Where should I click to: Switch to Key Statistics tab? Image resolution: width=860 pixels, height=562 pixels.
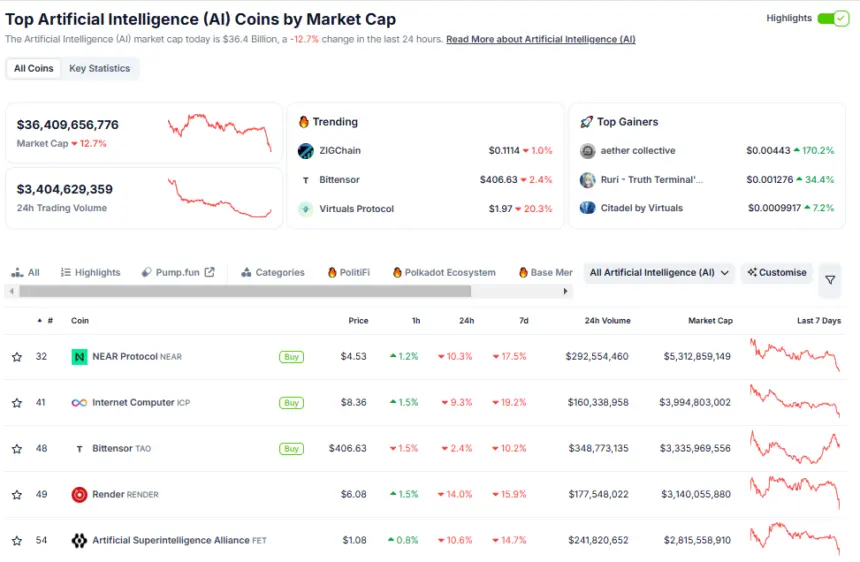(x=99, y=68)
